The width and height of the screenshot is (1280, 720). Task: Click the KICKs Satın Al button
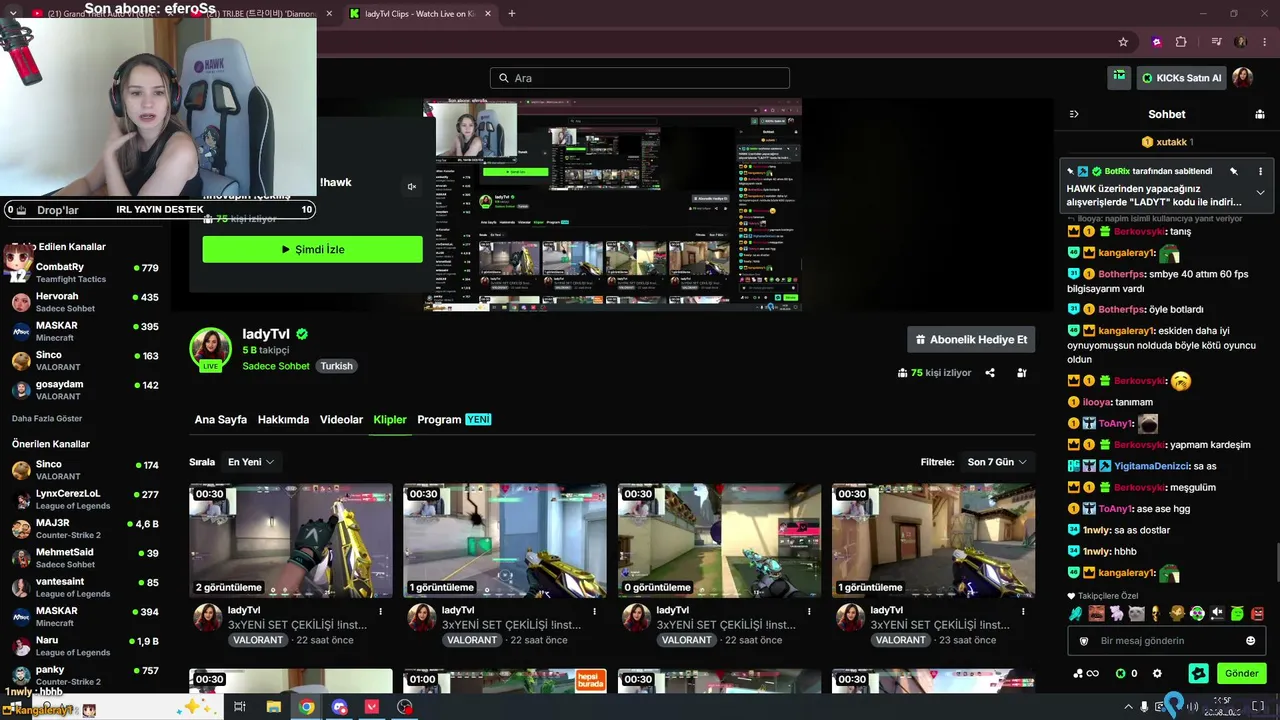click(x=1181, y=78)
